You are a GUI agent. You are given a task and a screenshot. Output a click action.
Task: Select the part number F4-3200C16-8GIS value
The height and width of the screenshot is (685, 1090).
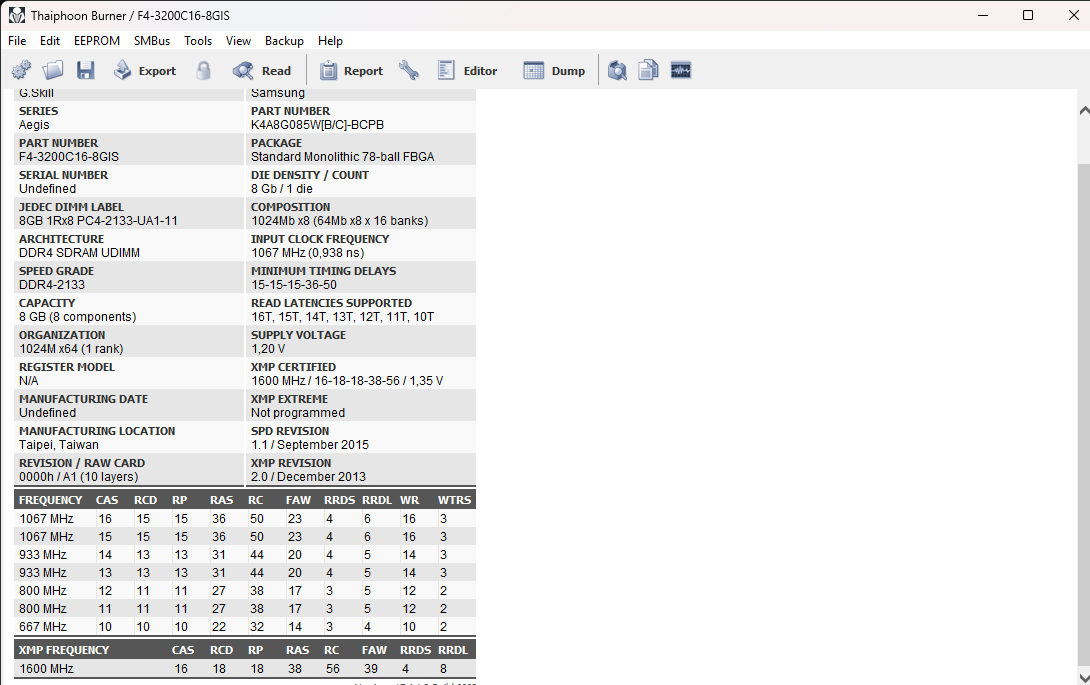[x=69, y=156]
